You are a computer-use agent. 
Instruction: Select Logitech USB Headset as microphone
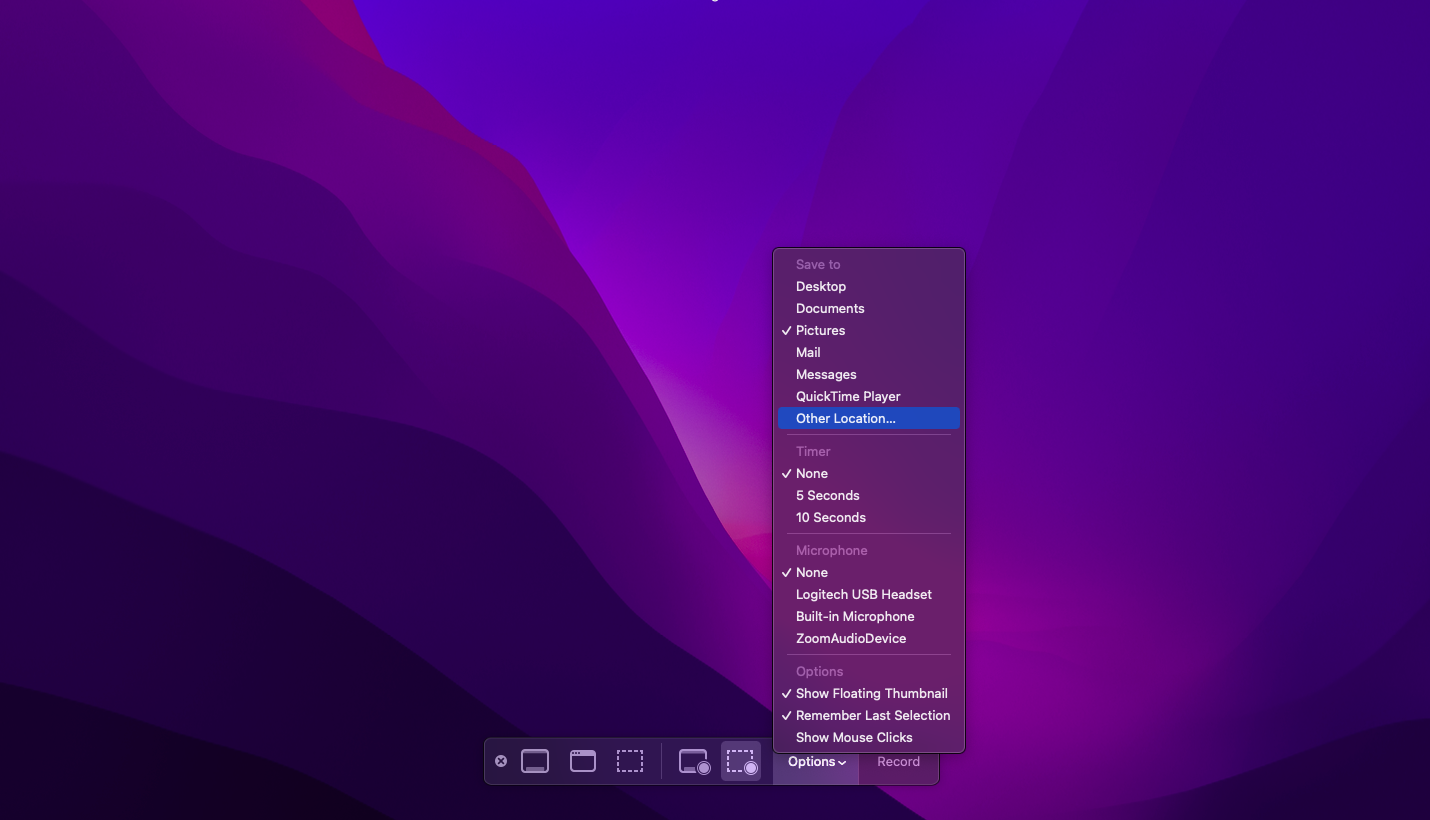pos(863,594)
